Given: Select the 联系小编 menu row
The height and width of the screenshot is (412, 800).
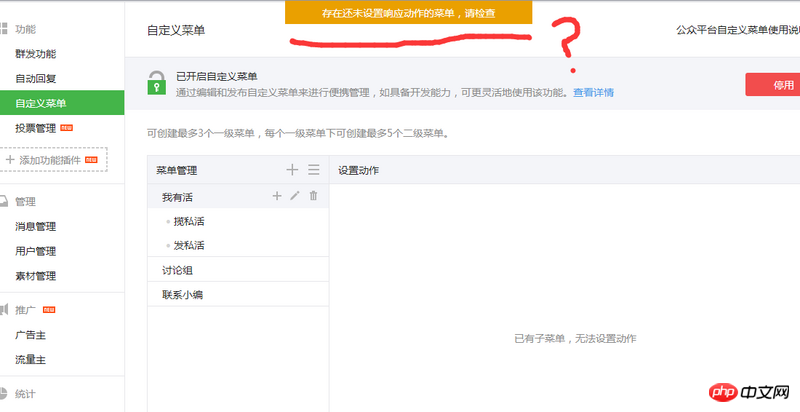Looking at the screenshot, I should [x=238, y=294].
